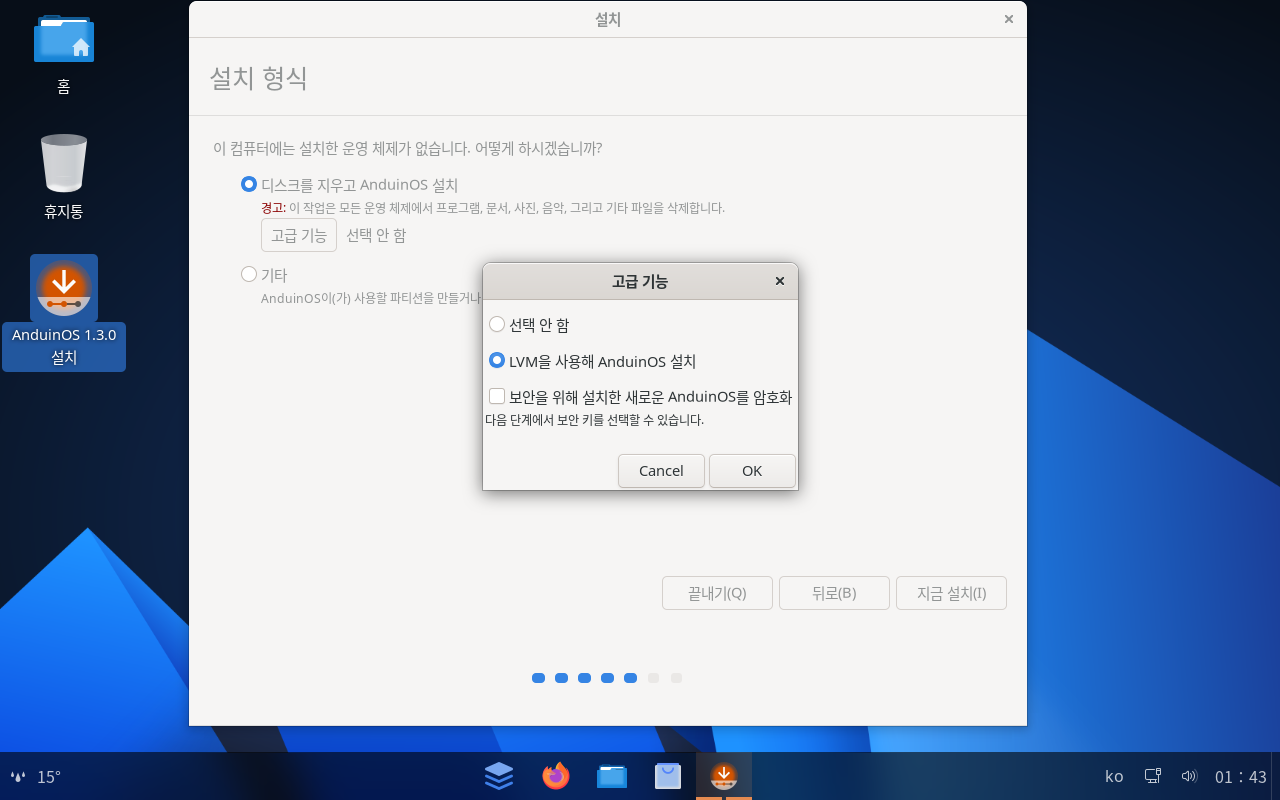
Task: Launch Firefox from the taskbar
Action: click(x=555, y=776)
